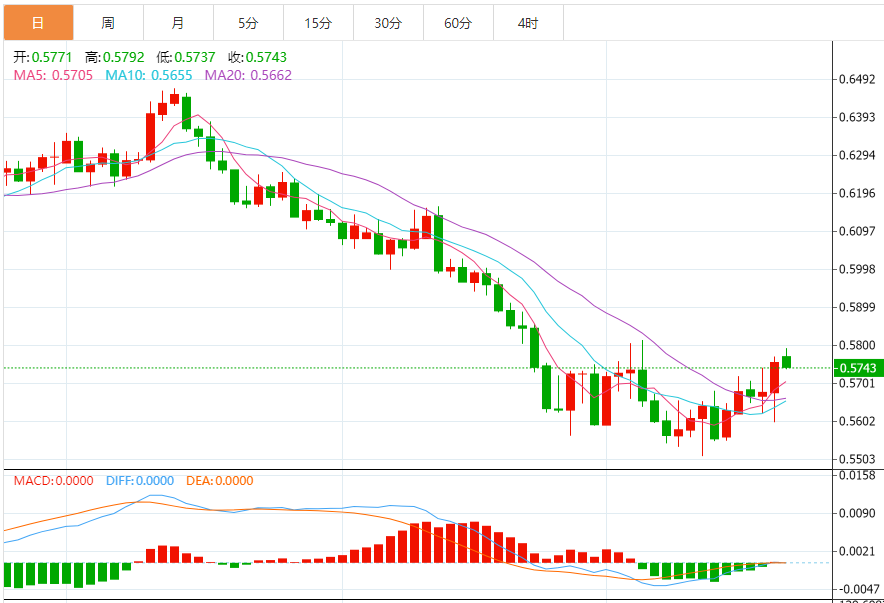Screen dimensions: 884x603
Task: Switch to the 周 weekly tab
Action: click(x=108, y=23)
